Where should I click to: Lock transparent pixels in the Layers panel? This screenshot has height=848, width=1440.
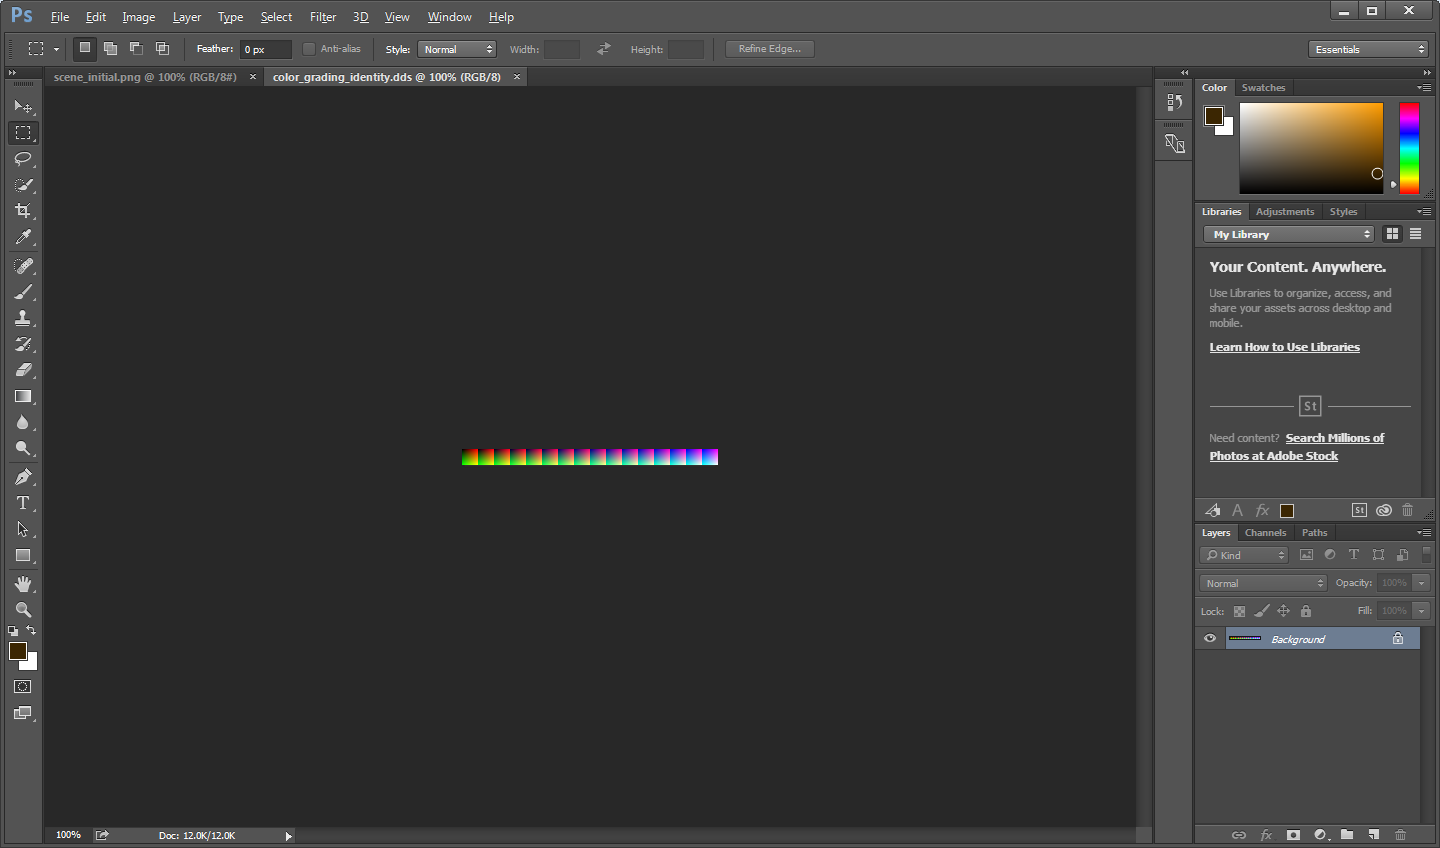pos(1239,610)
